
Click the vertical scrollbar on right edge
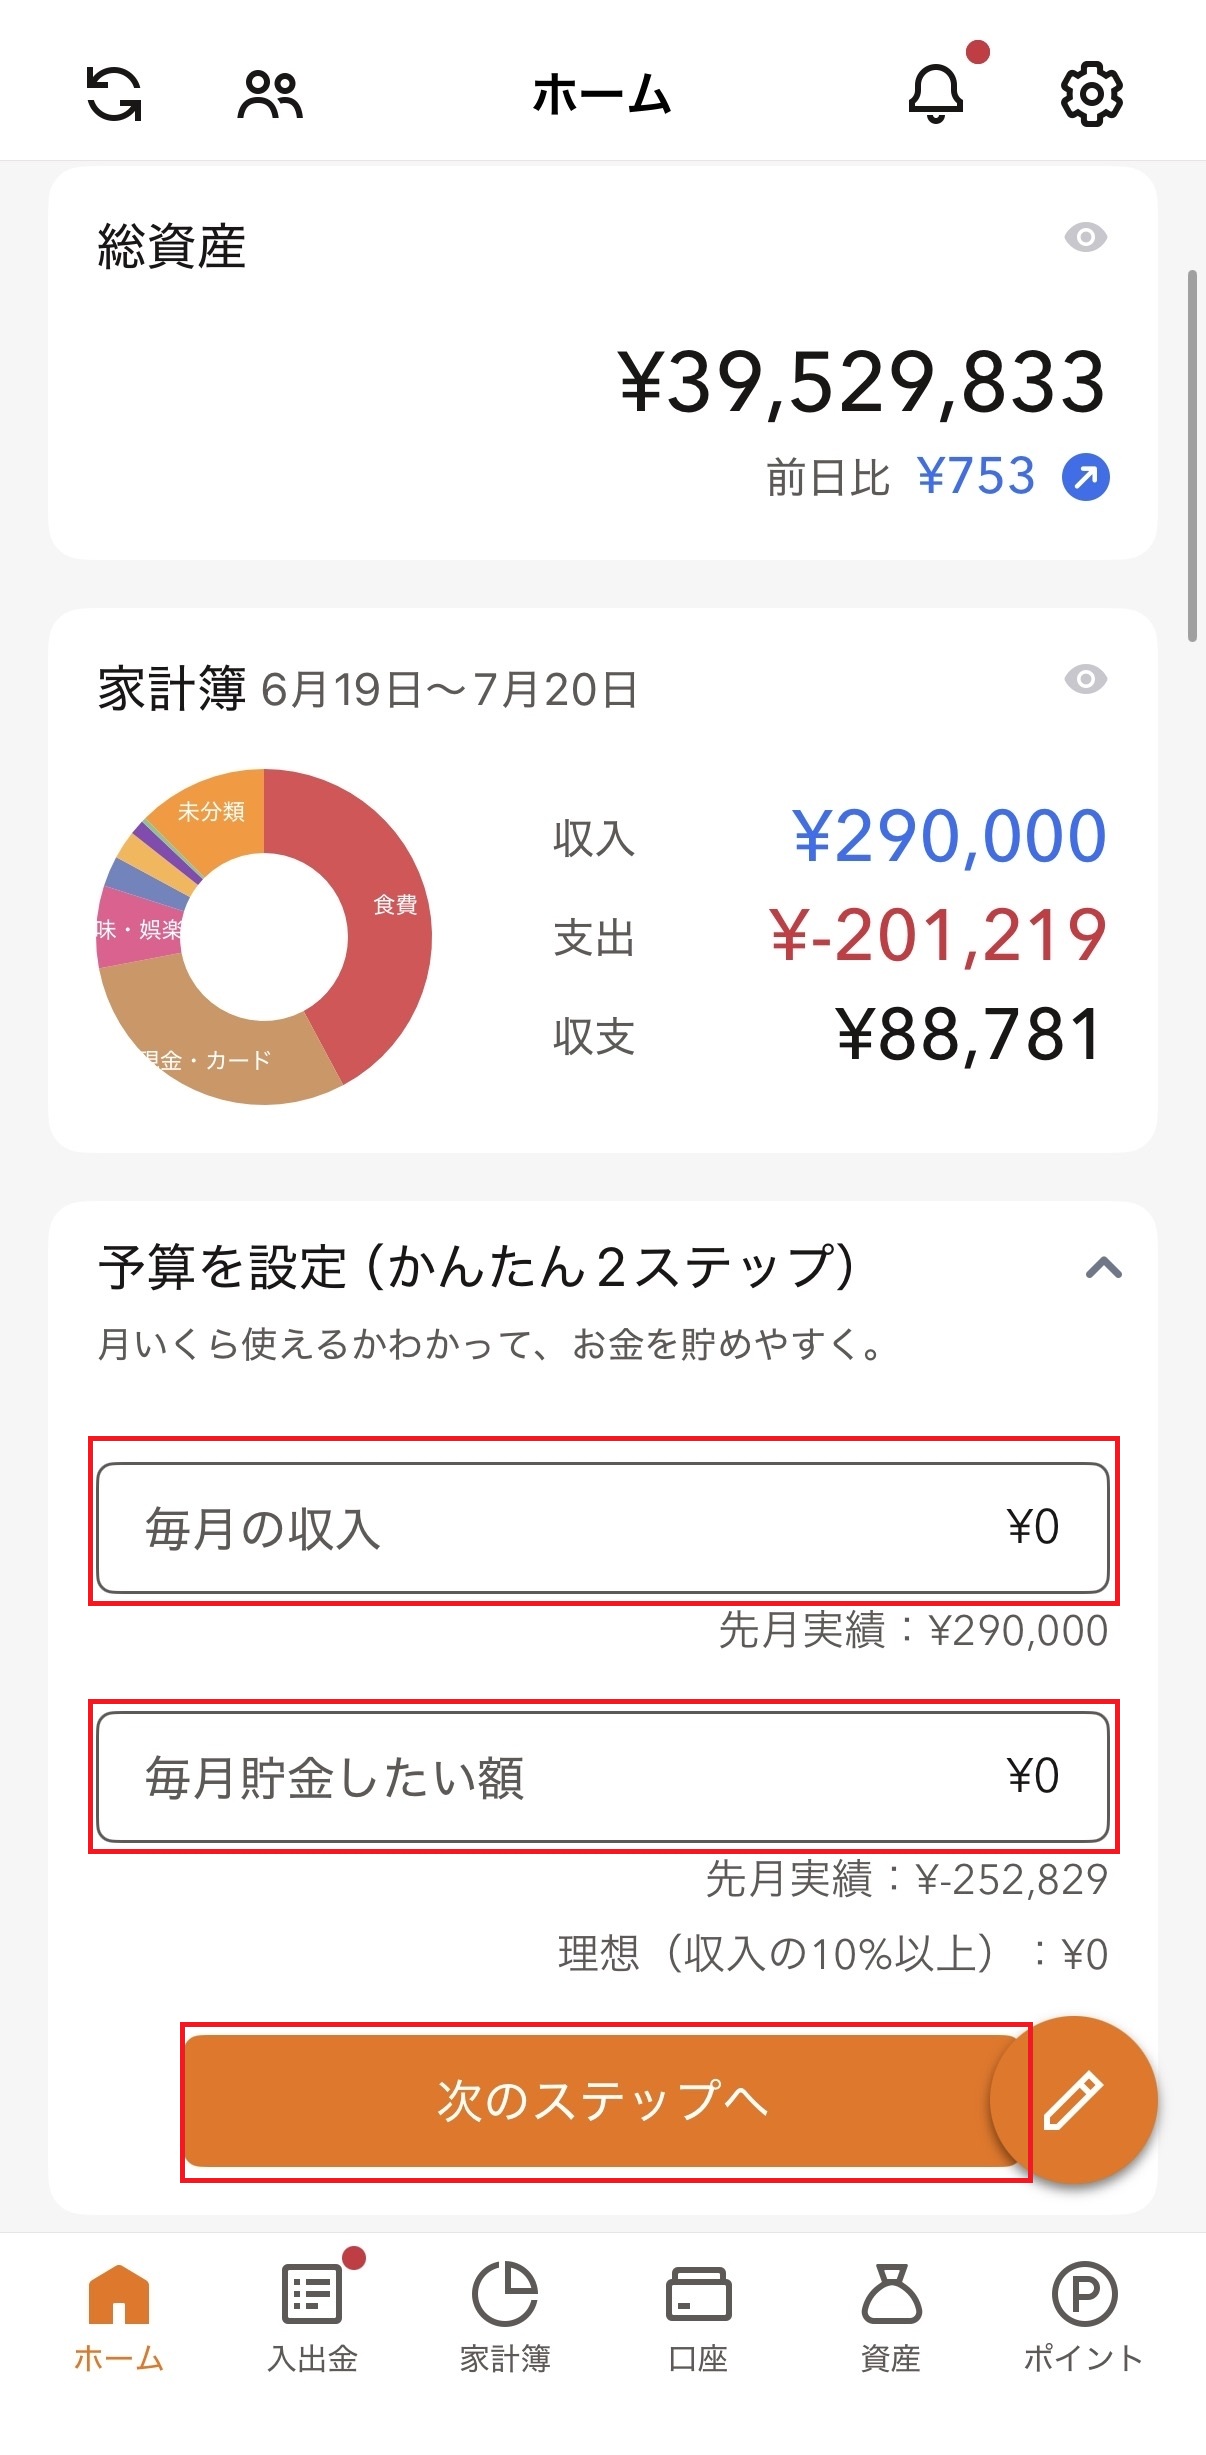(1192, 455)
